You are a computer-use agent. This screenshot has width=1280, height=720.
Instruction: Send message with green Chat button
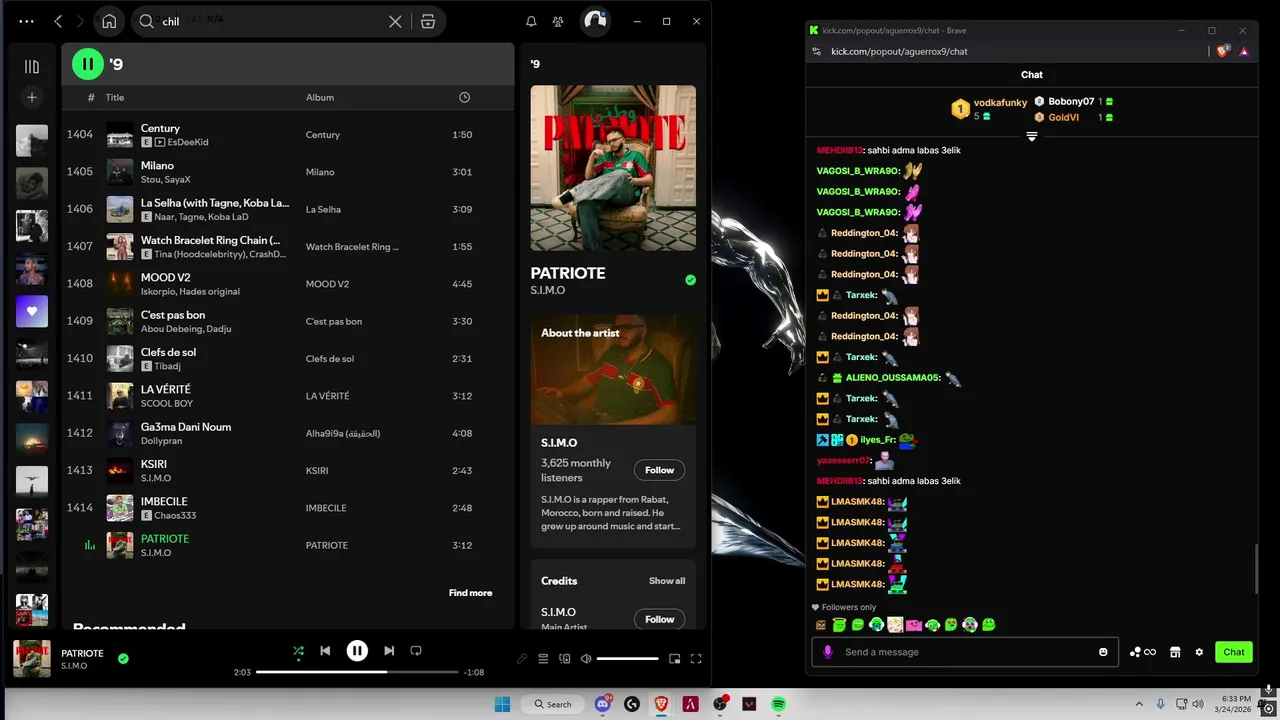pos(1234,652)
